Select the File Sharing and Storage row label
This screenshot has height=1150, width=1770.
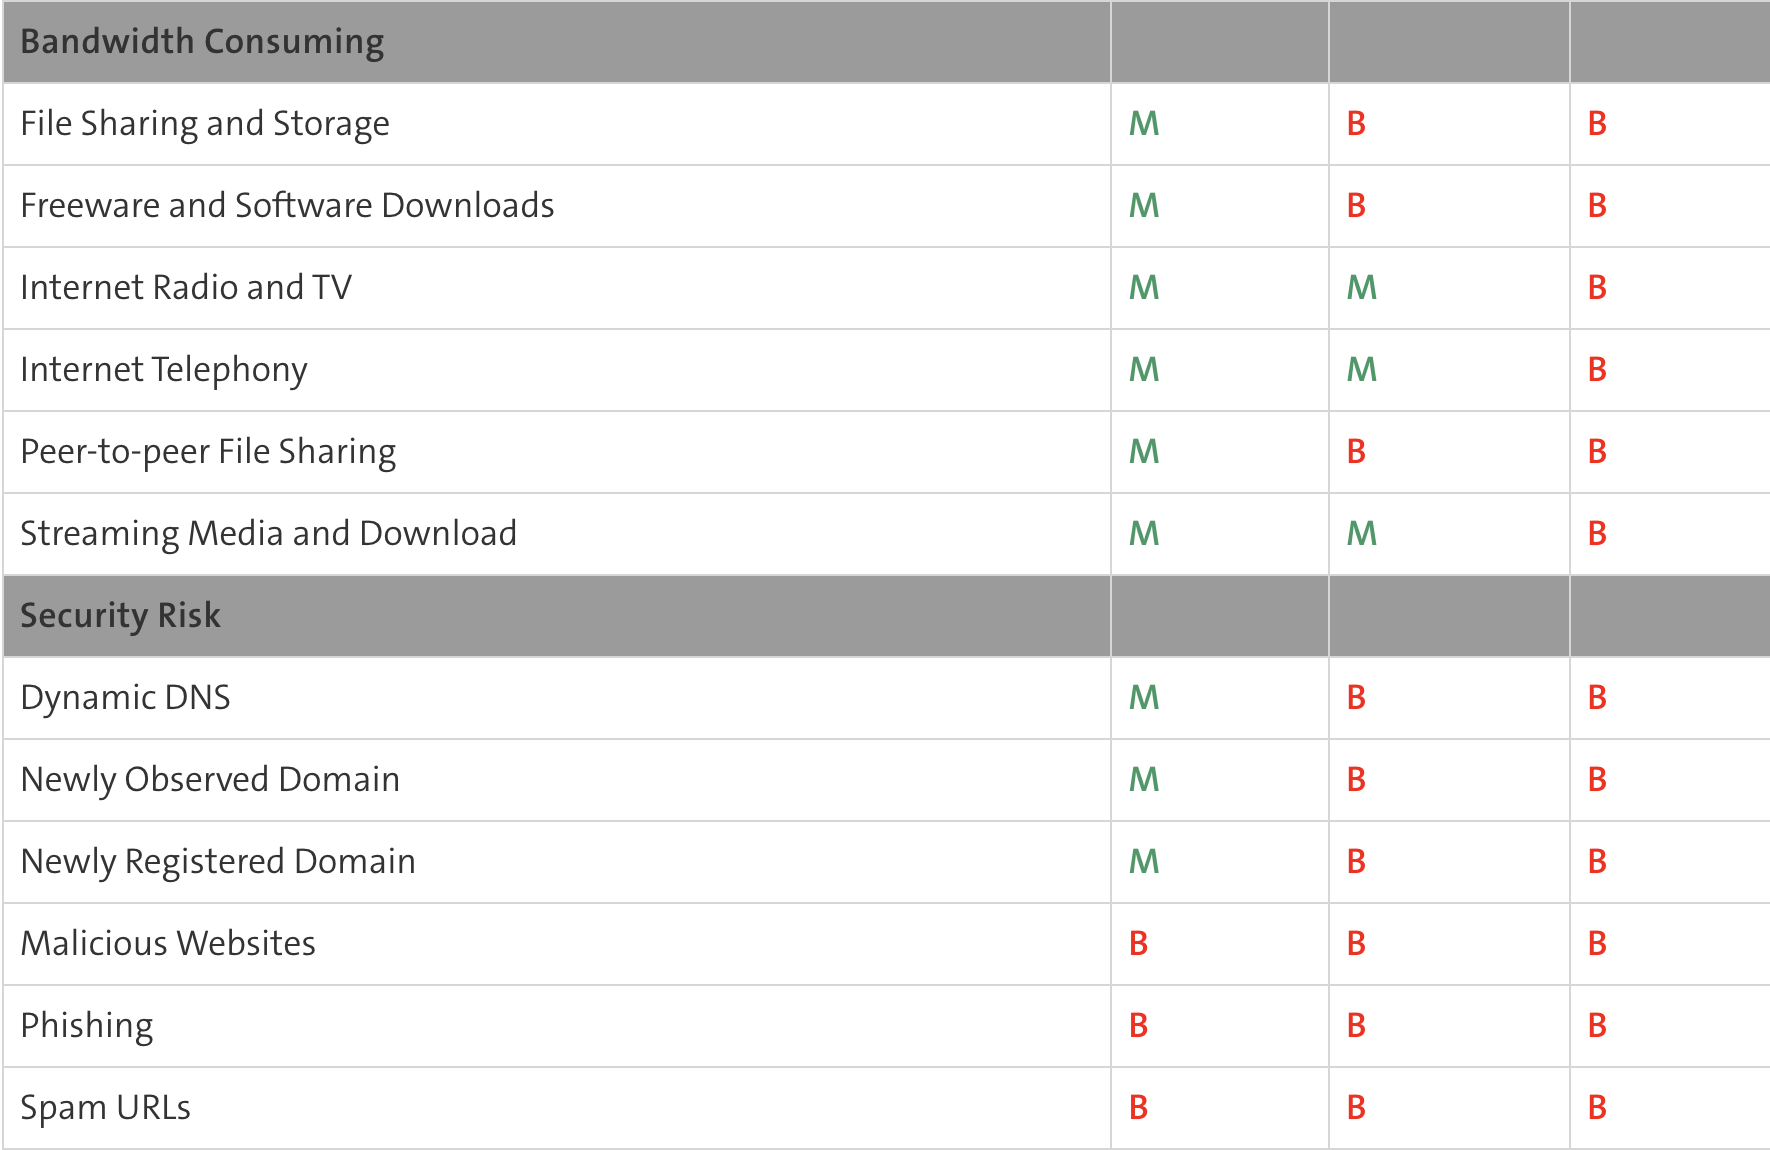click(x=205, y=124)
